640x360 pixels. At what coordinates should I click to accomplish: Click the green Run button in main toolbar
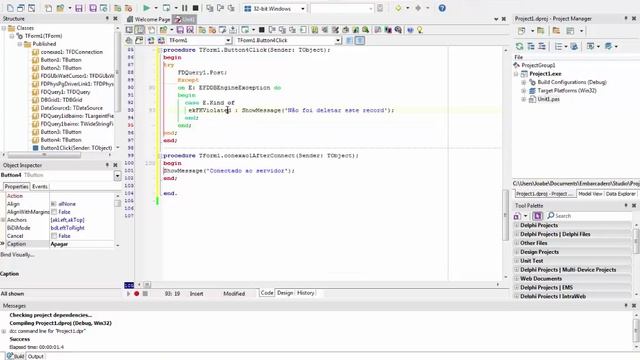click(146, 8)
